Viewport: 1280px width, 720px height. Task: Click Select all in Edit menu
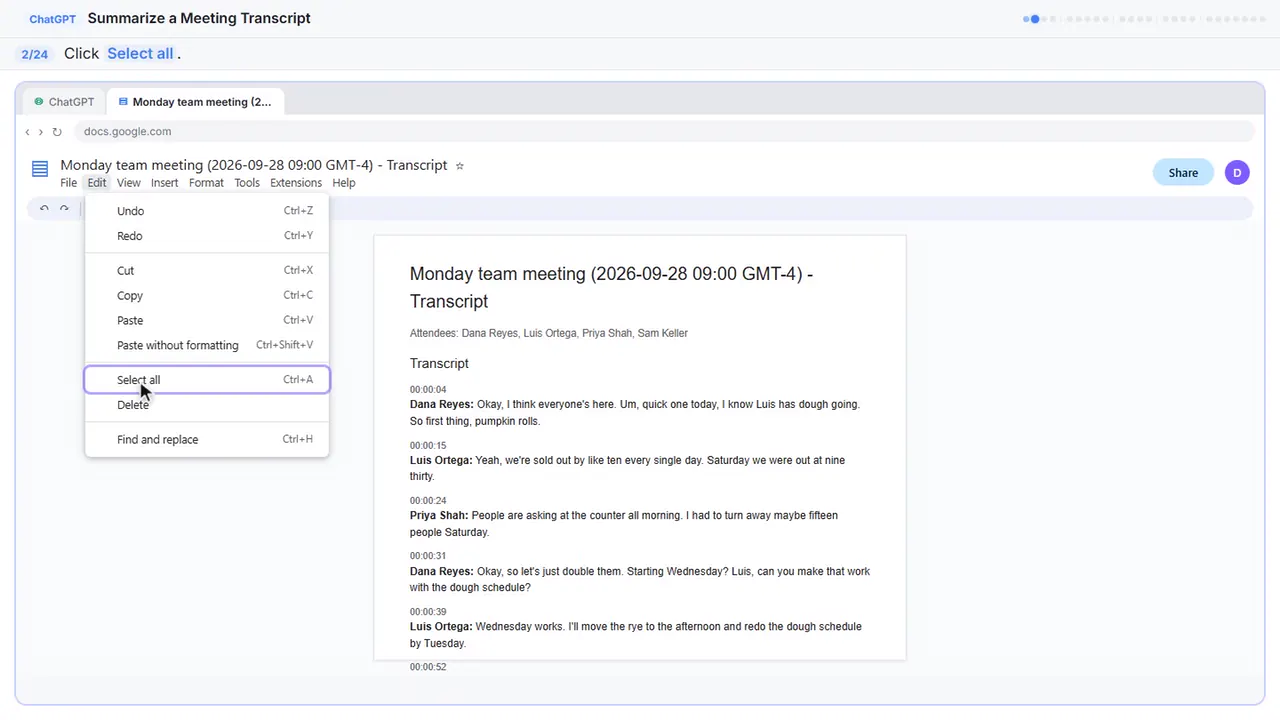click(207, 380)
